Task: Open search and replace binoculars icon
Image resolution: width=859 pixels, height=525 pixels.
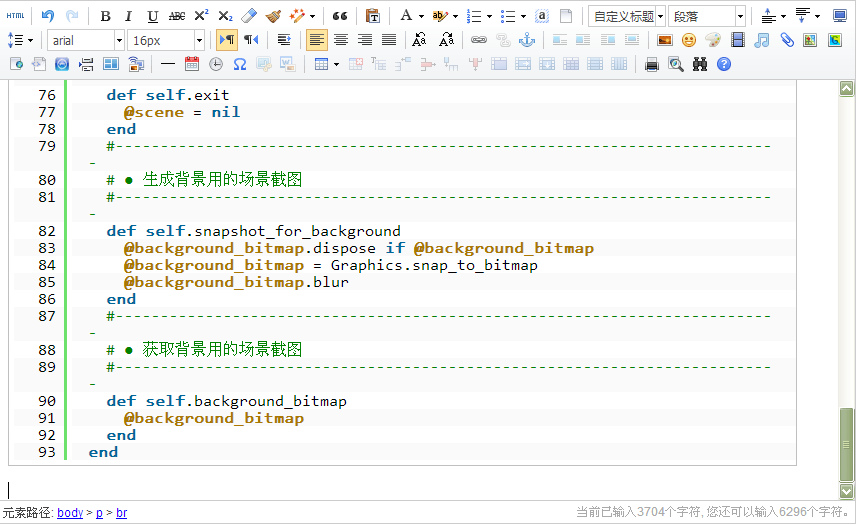Action: (x=700, y=64)
